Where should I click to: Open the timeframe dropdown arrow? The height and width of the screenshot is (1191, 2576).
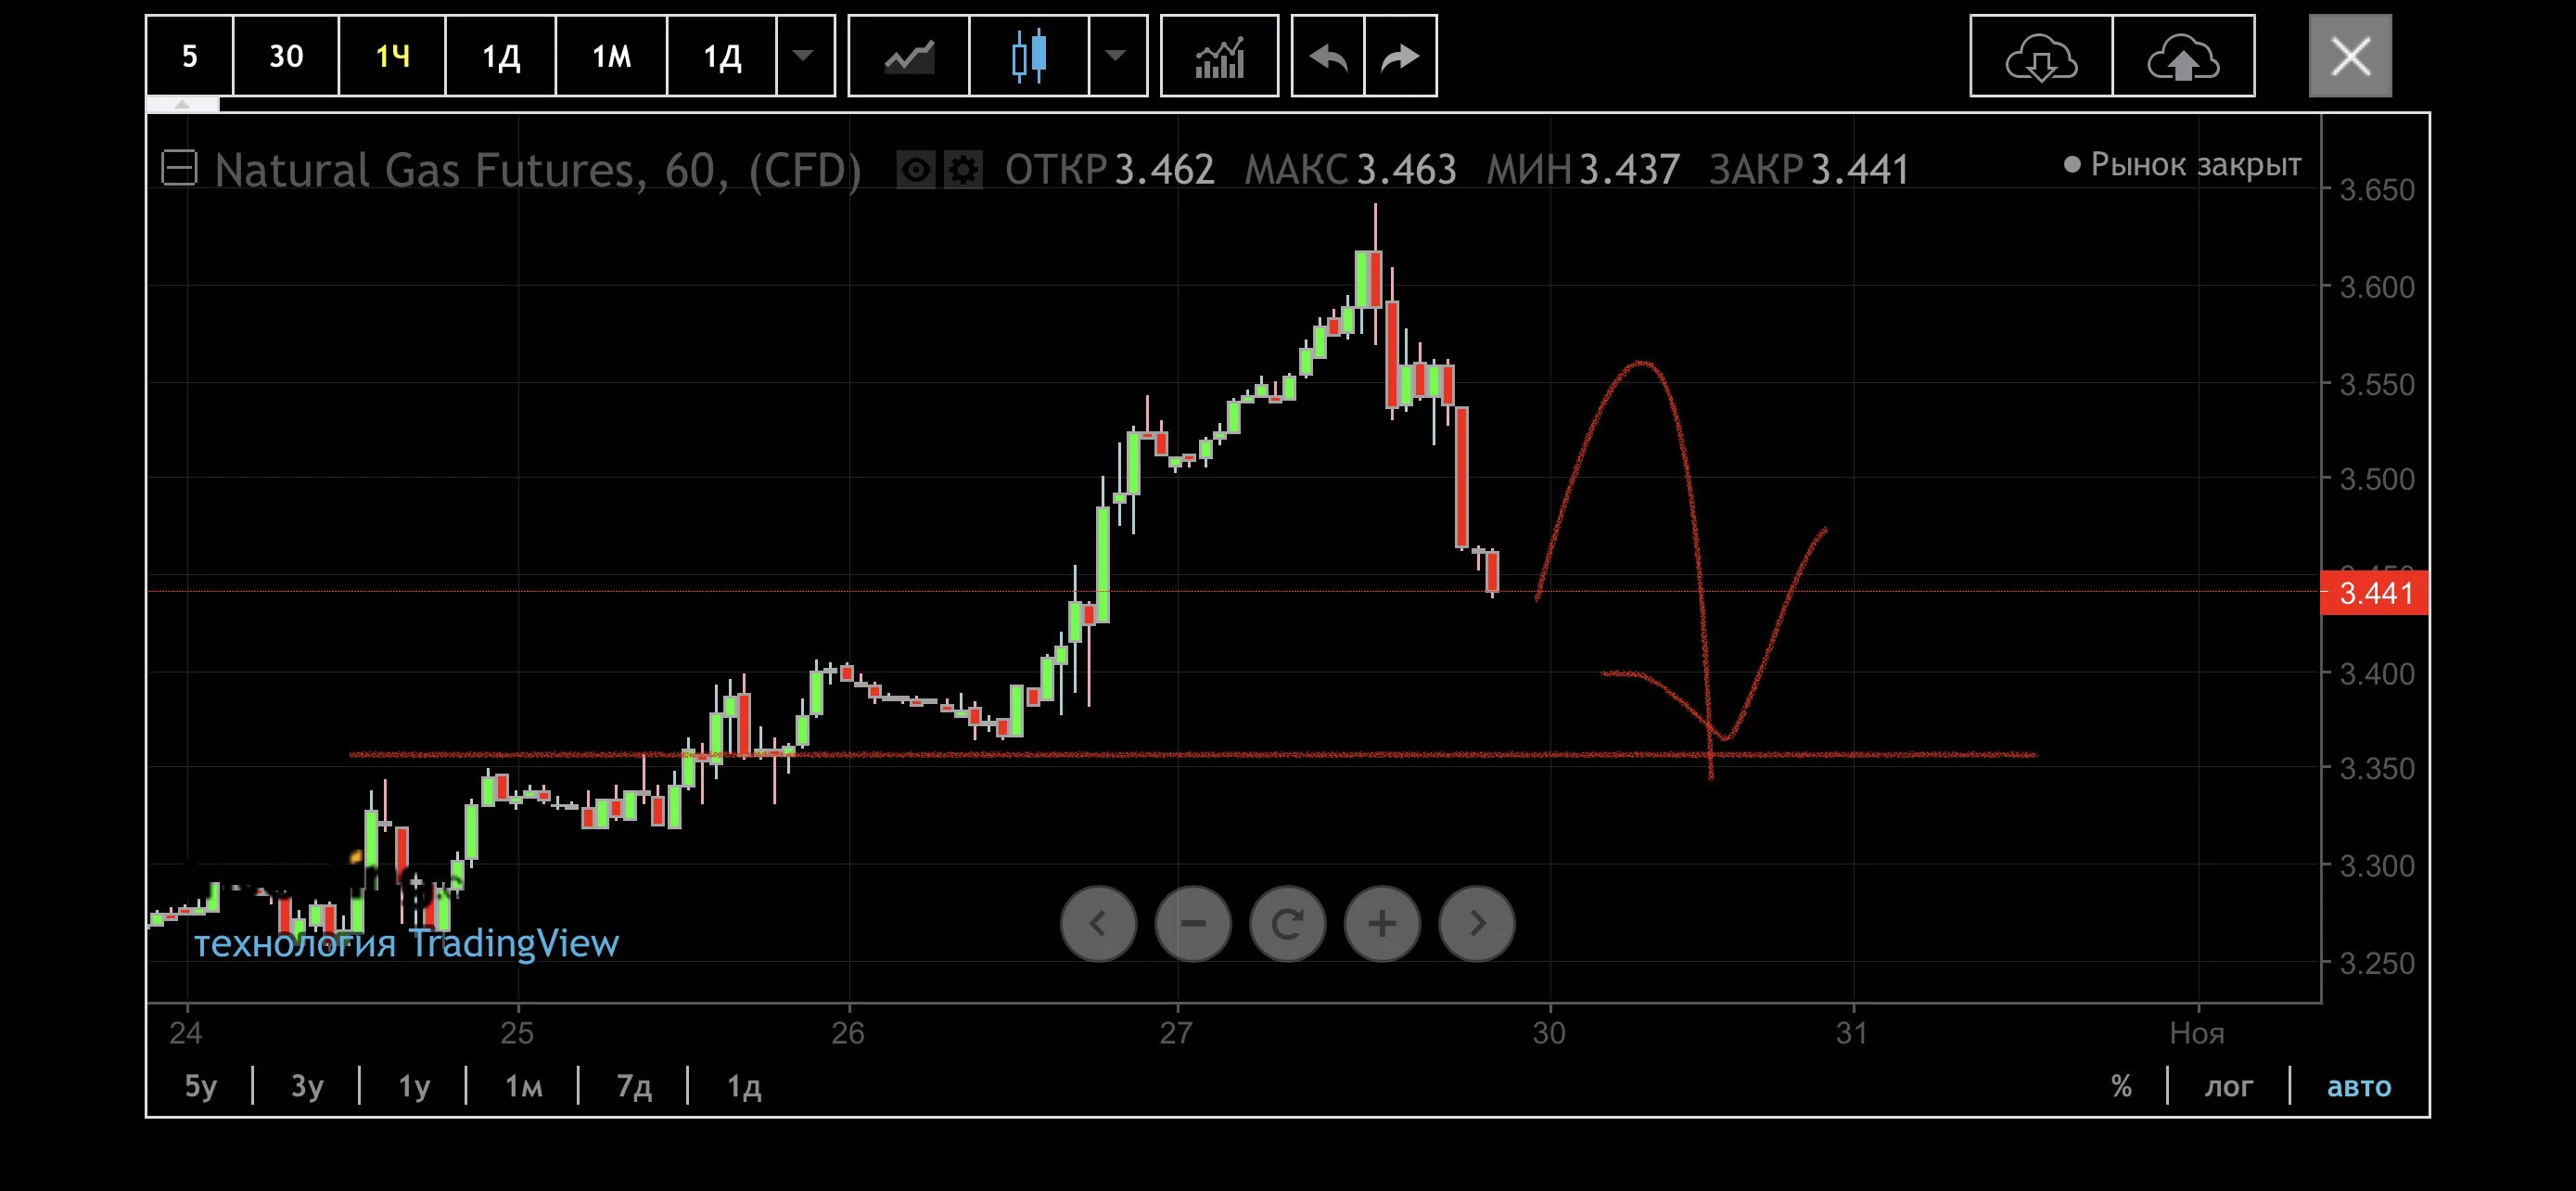(805, 56)
